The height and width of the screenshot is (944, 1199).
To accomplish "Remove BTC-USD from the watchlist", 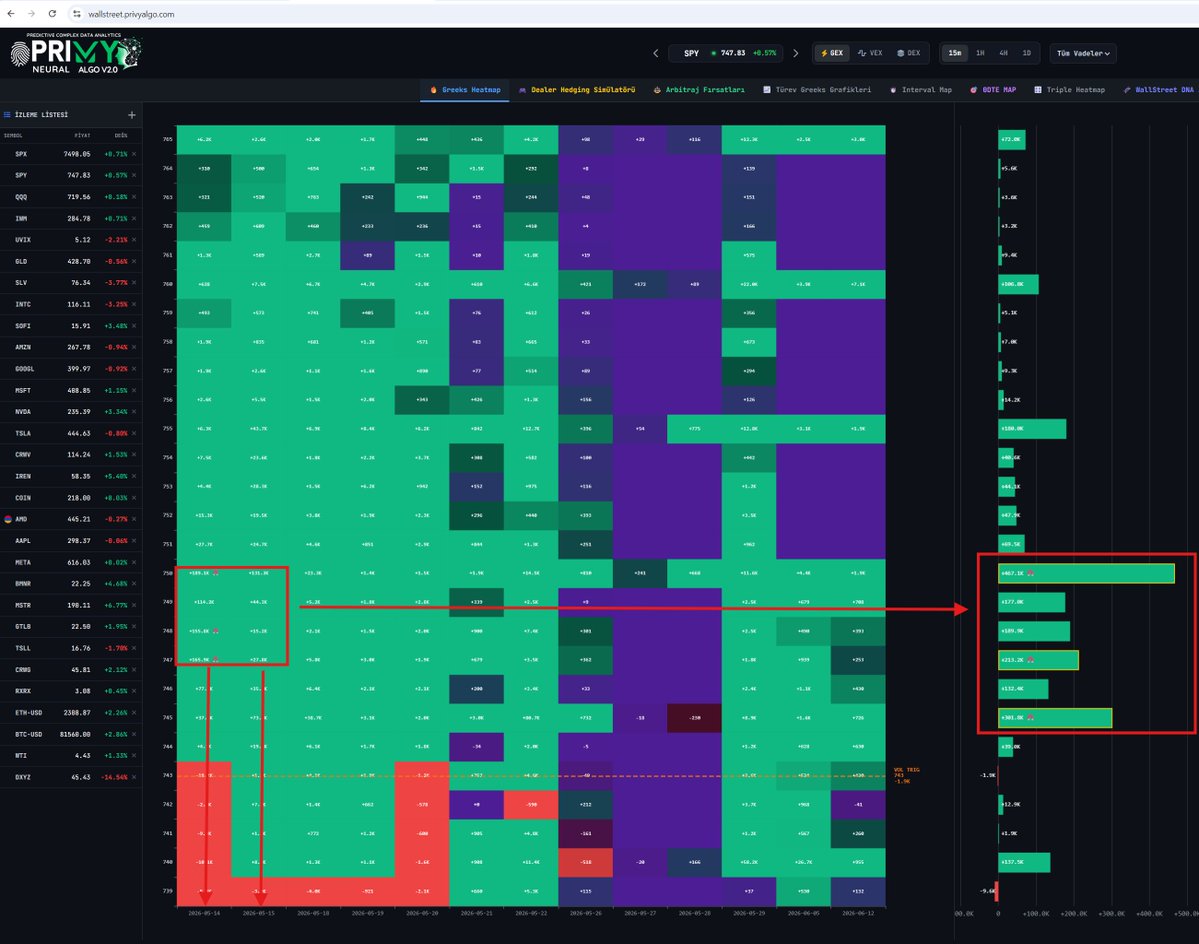I will point(134,735).
